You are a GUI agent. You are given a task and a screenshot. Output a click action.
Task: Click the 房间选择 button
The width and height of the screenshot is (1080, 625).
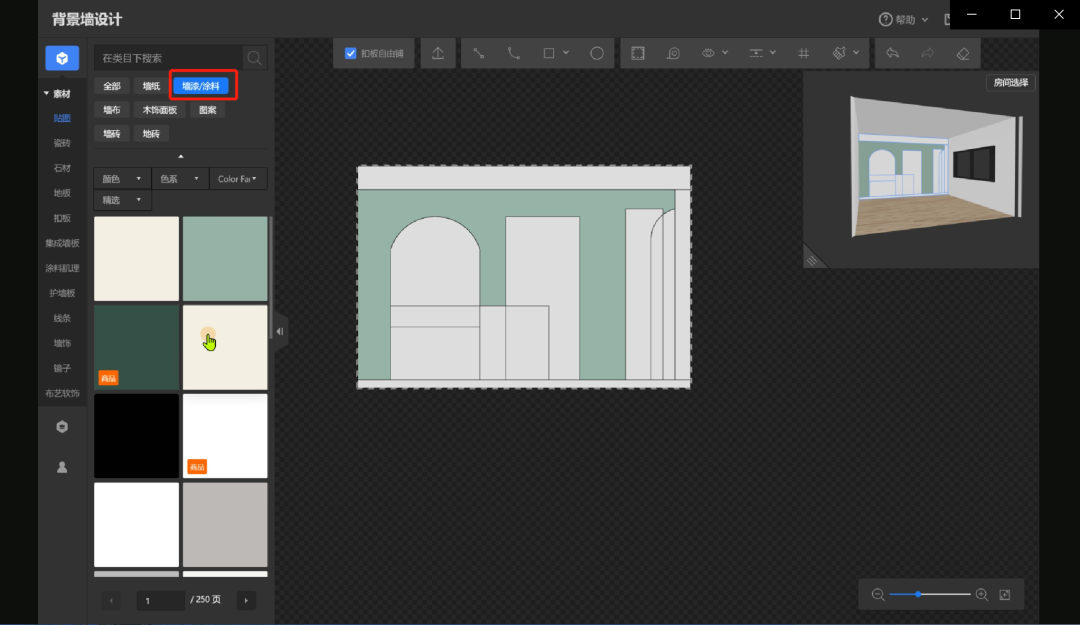1010,83
